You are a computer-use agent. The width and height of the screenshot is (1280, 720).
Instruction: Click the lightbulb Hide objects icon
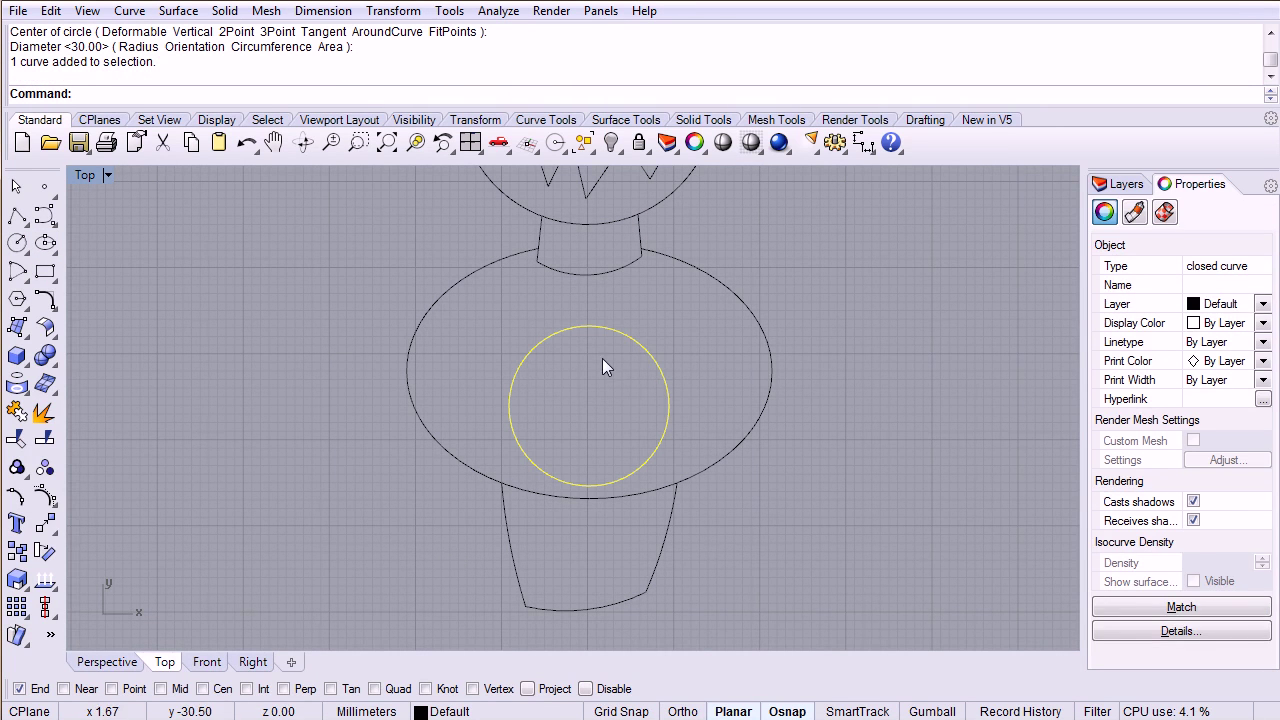[x=611, y=143]
